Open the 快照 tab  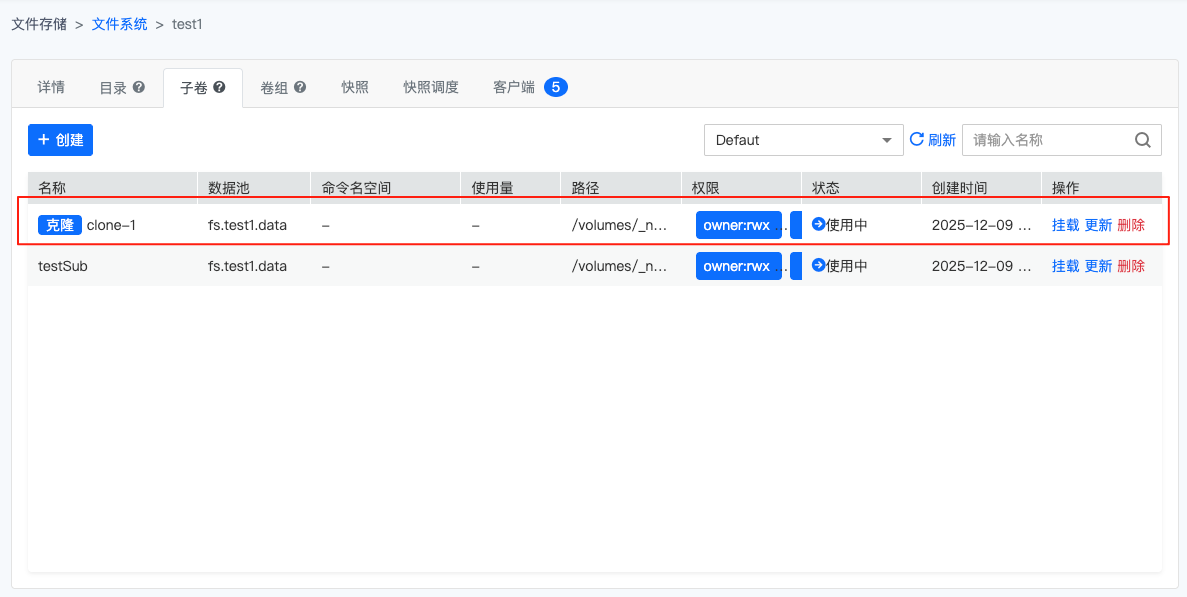(355, 87)
